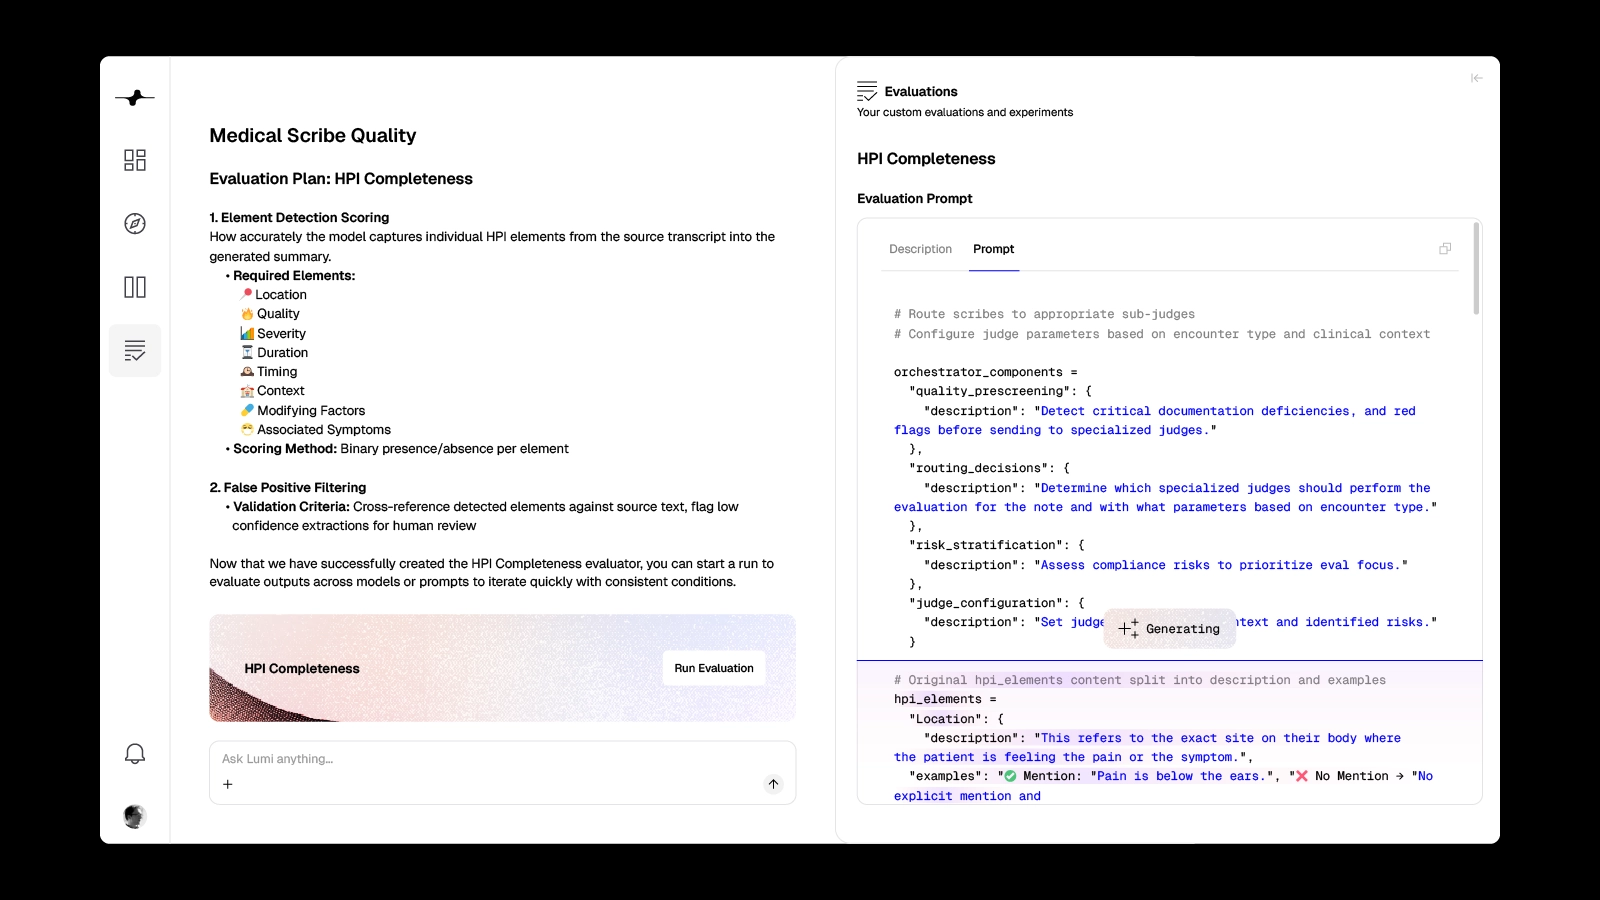Viewport: 1600px width, 900px height.
Task: Click the HPI Completeness panel title
Action: (x=926, y=159)
